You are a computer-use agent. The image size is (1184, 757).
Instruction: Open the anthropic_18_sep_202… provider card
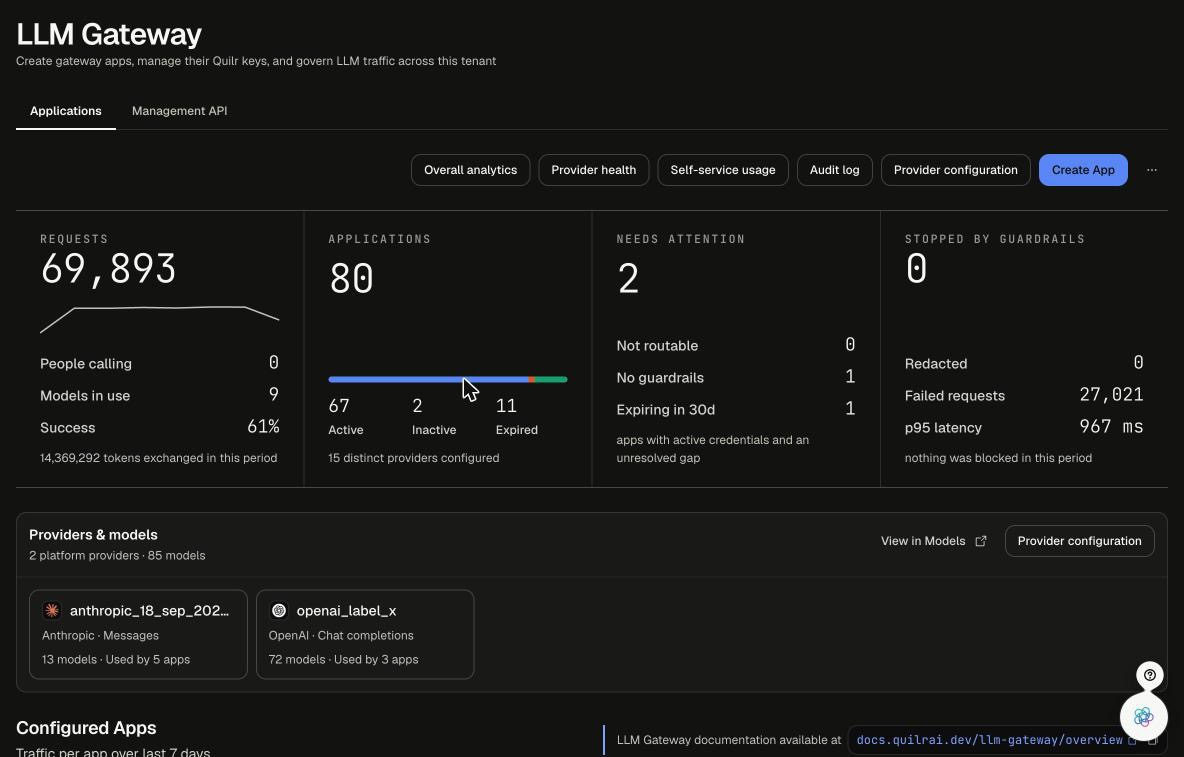point(138,635)
